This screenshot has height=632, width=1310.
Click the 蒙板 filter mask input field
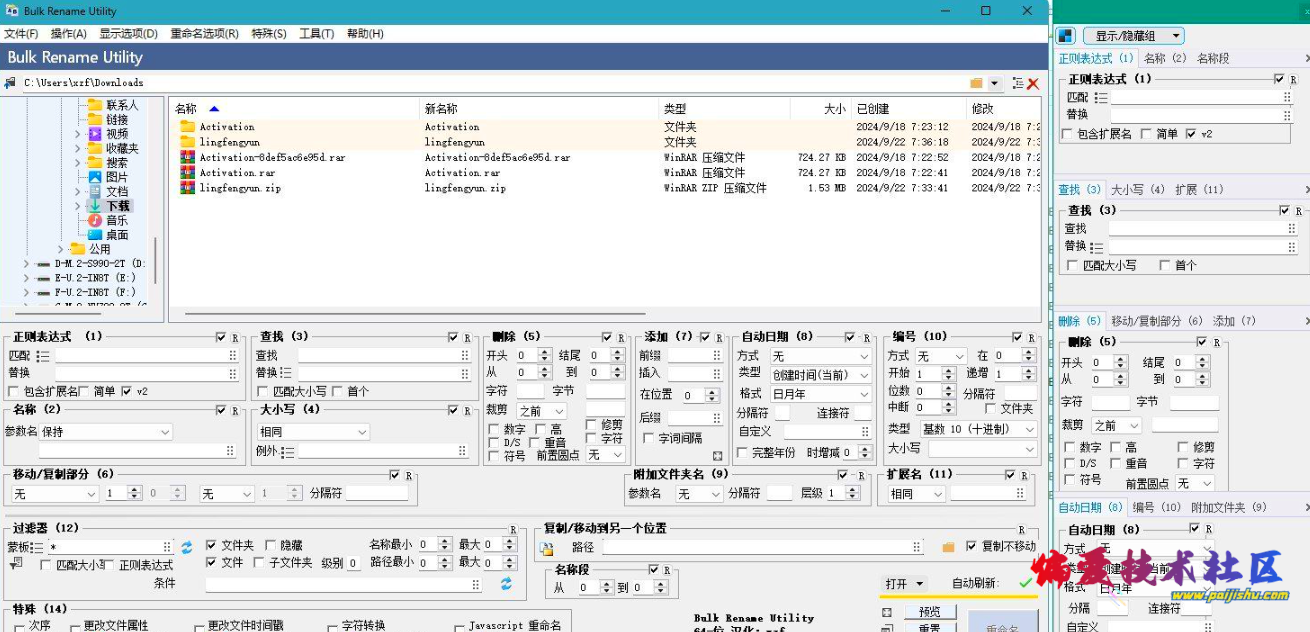(x=111, y=547)
